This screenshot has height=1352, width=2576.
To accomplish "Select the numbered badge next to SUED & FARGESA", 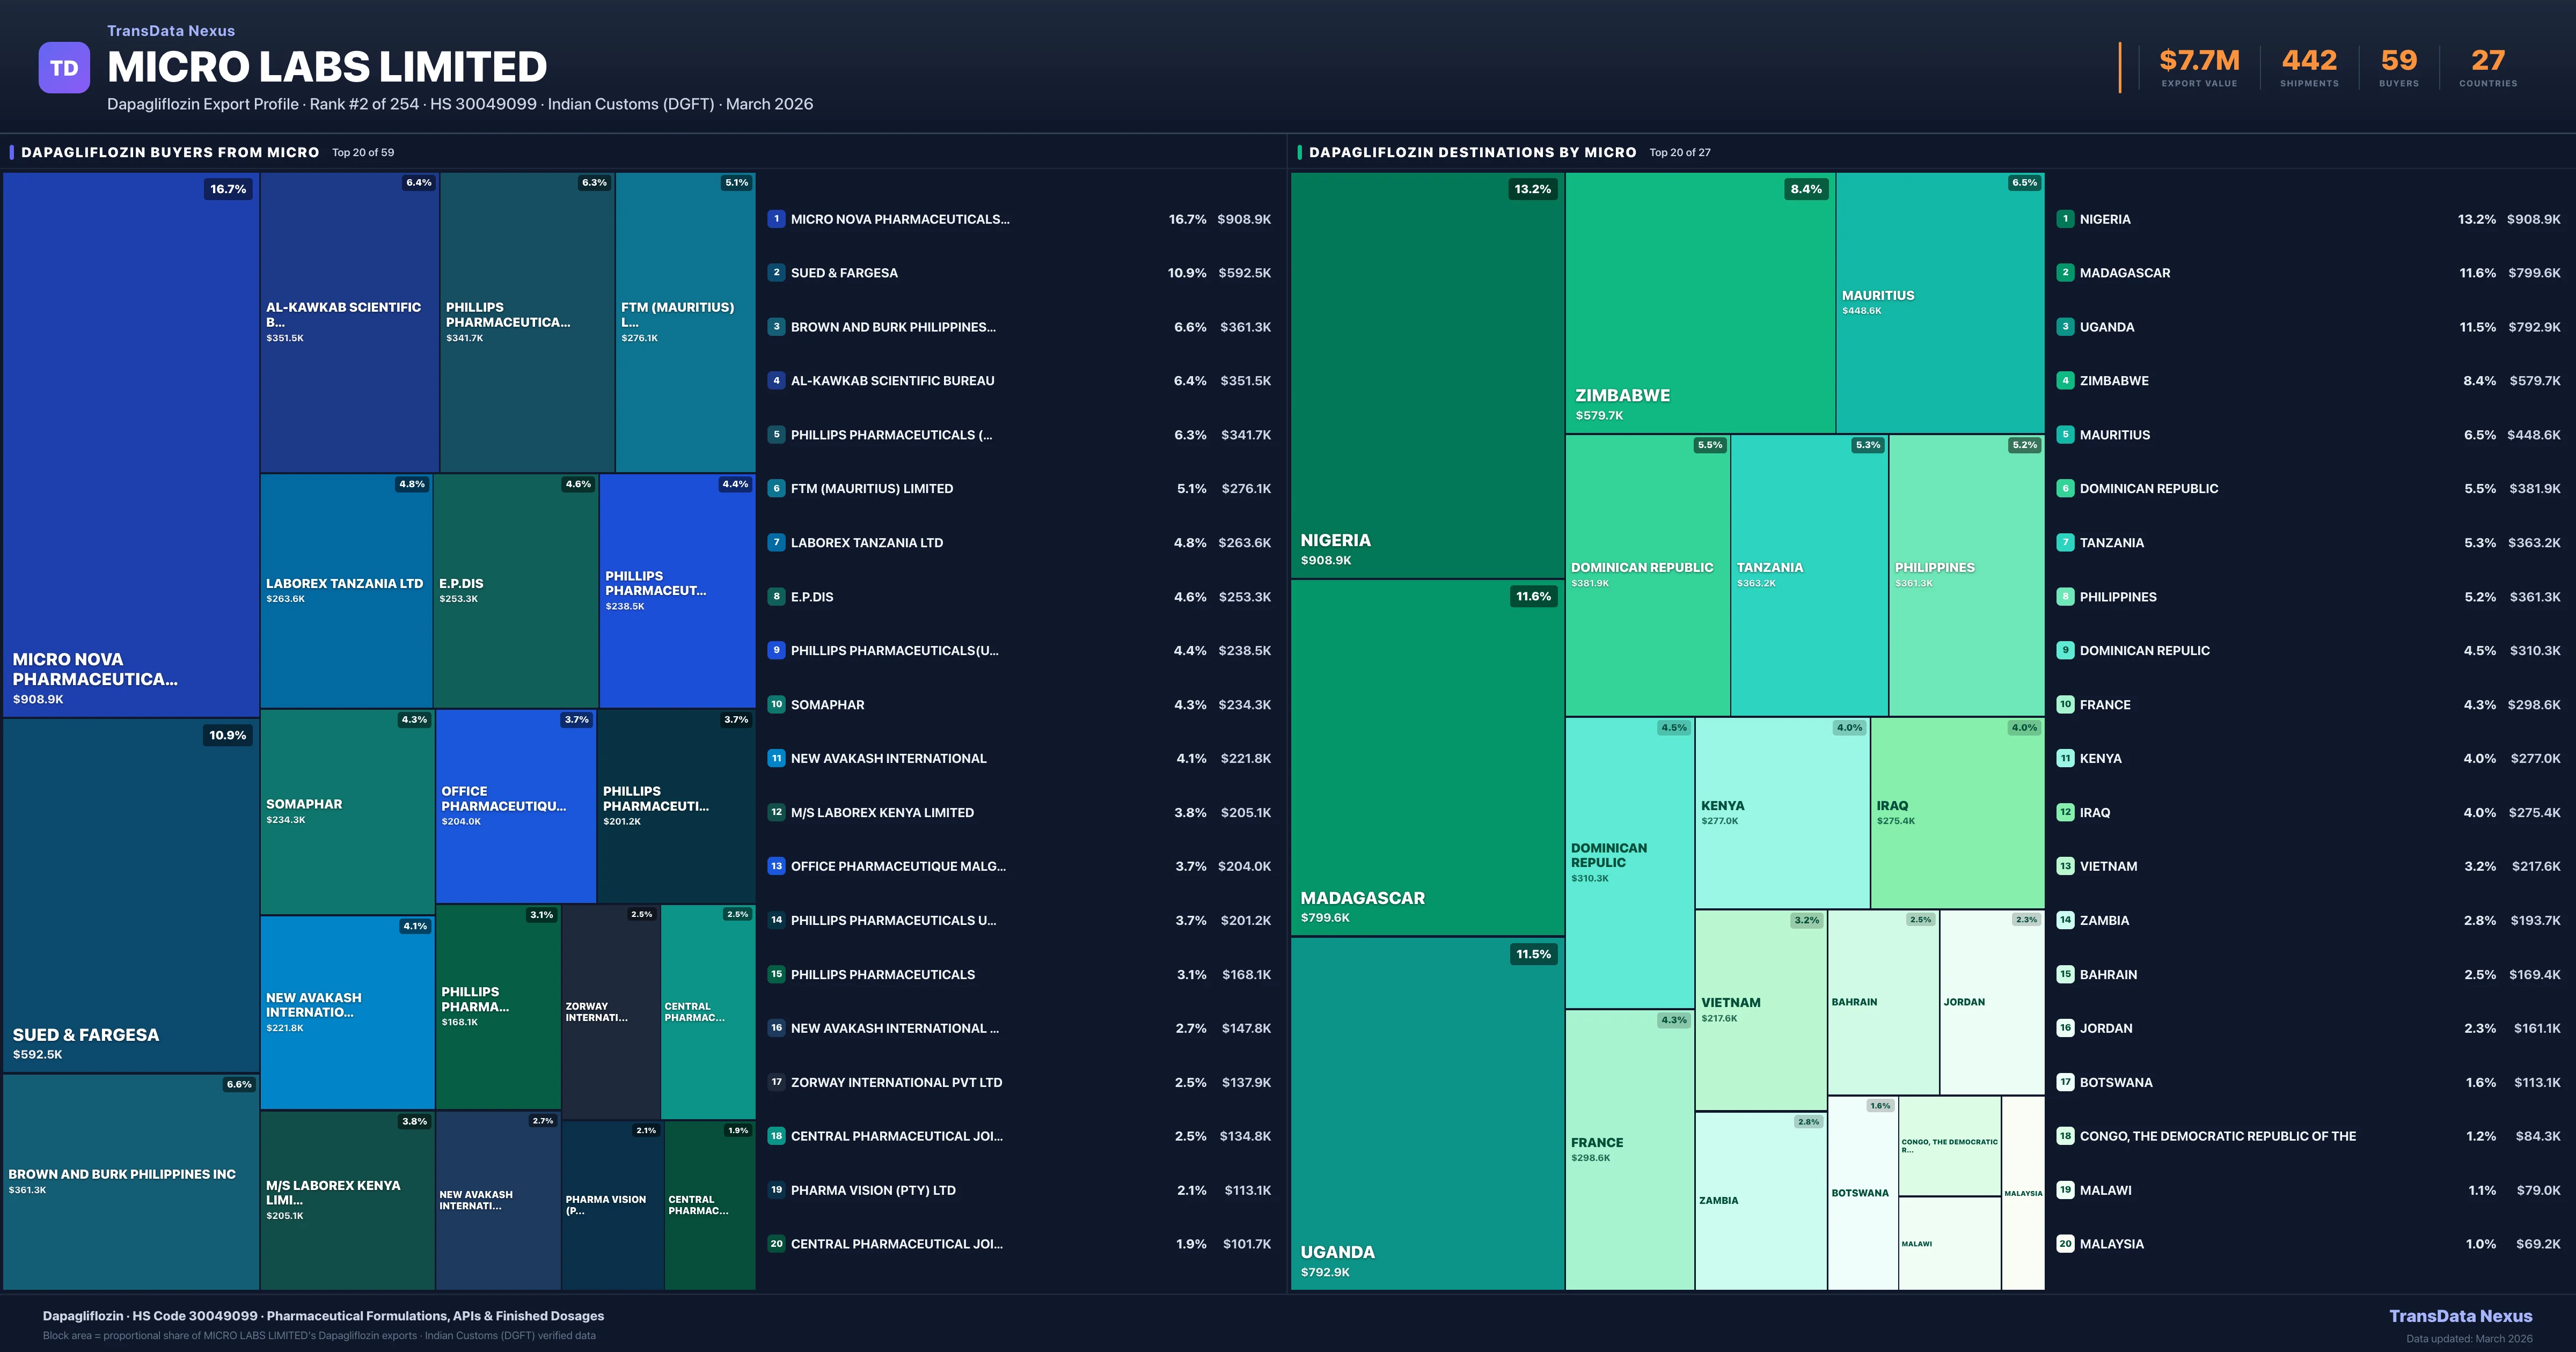I will point(776,272).
